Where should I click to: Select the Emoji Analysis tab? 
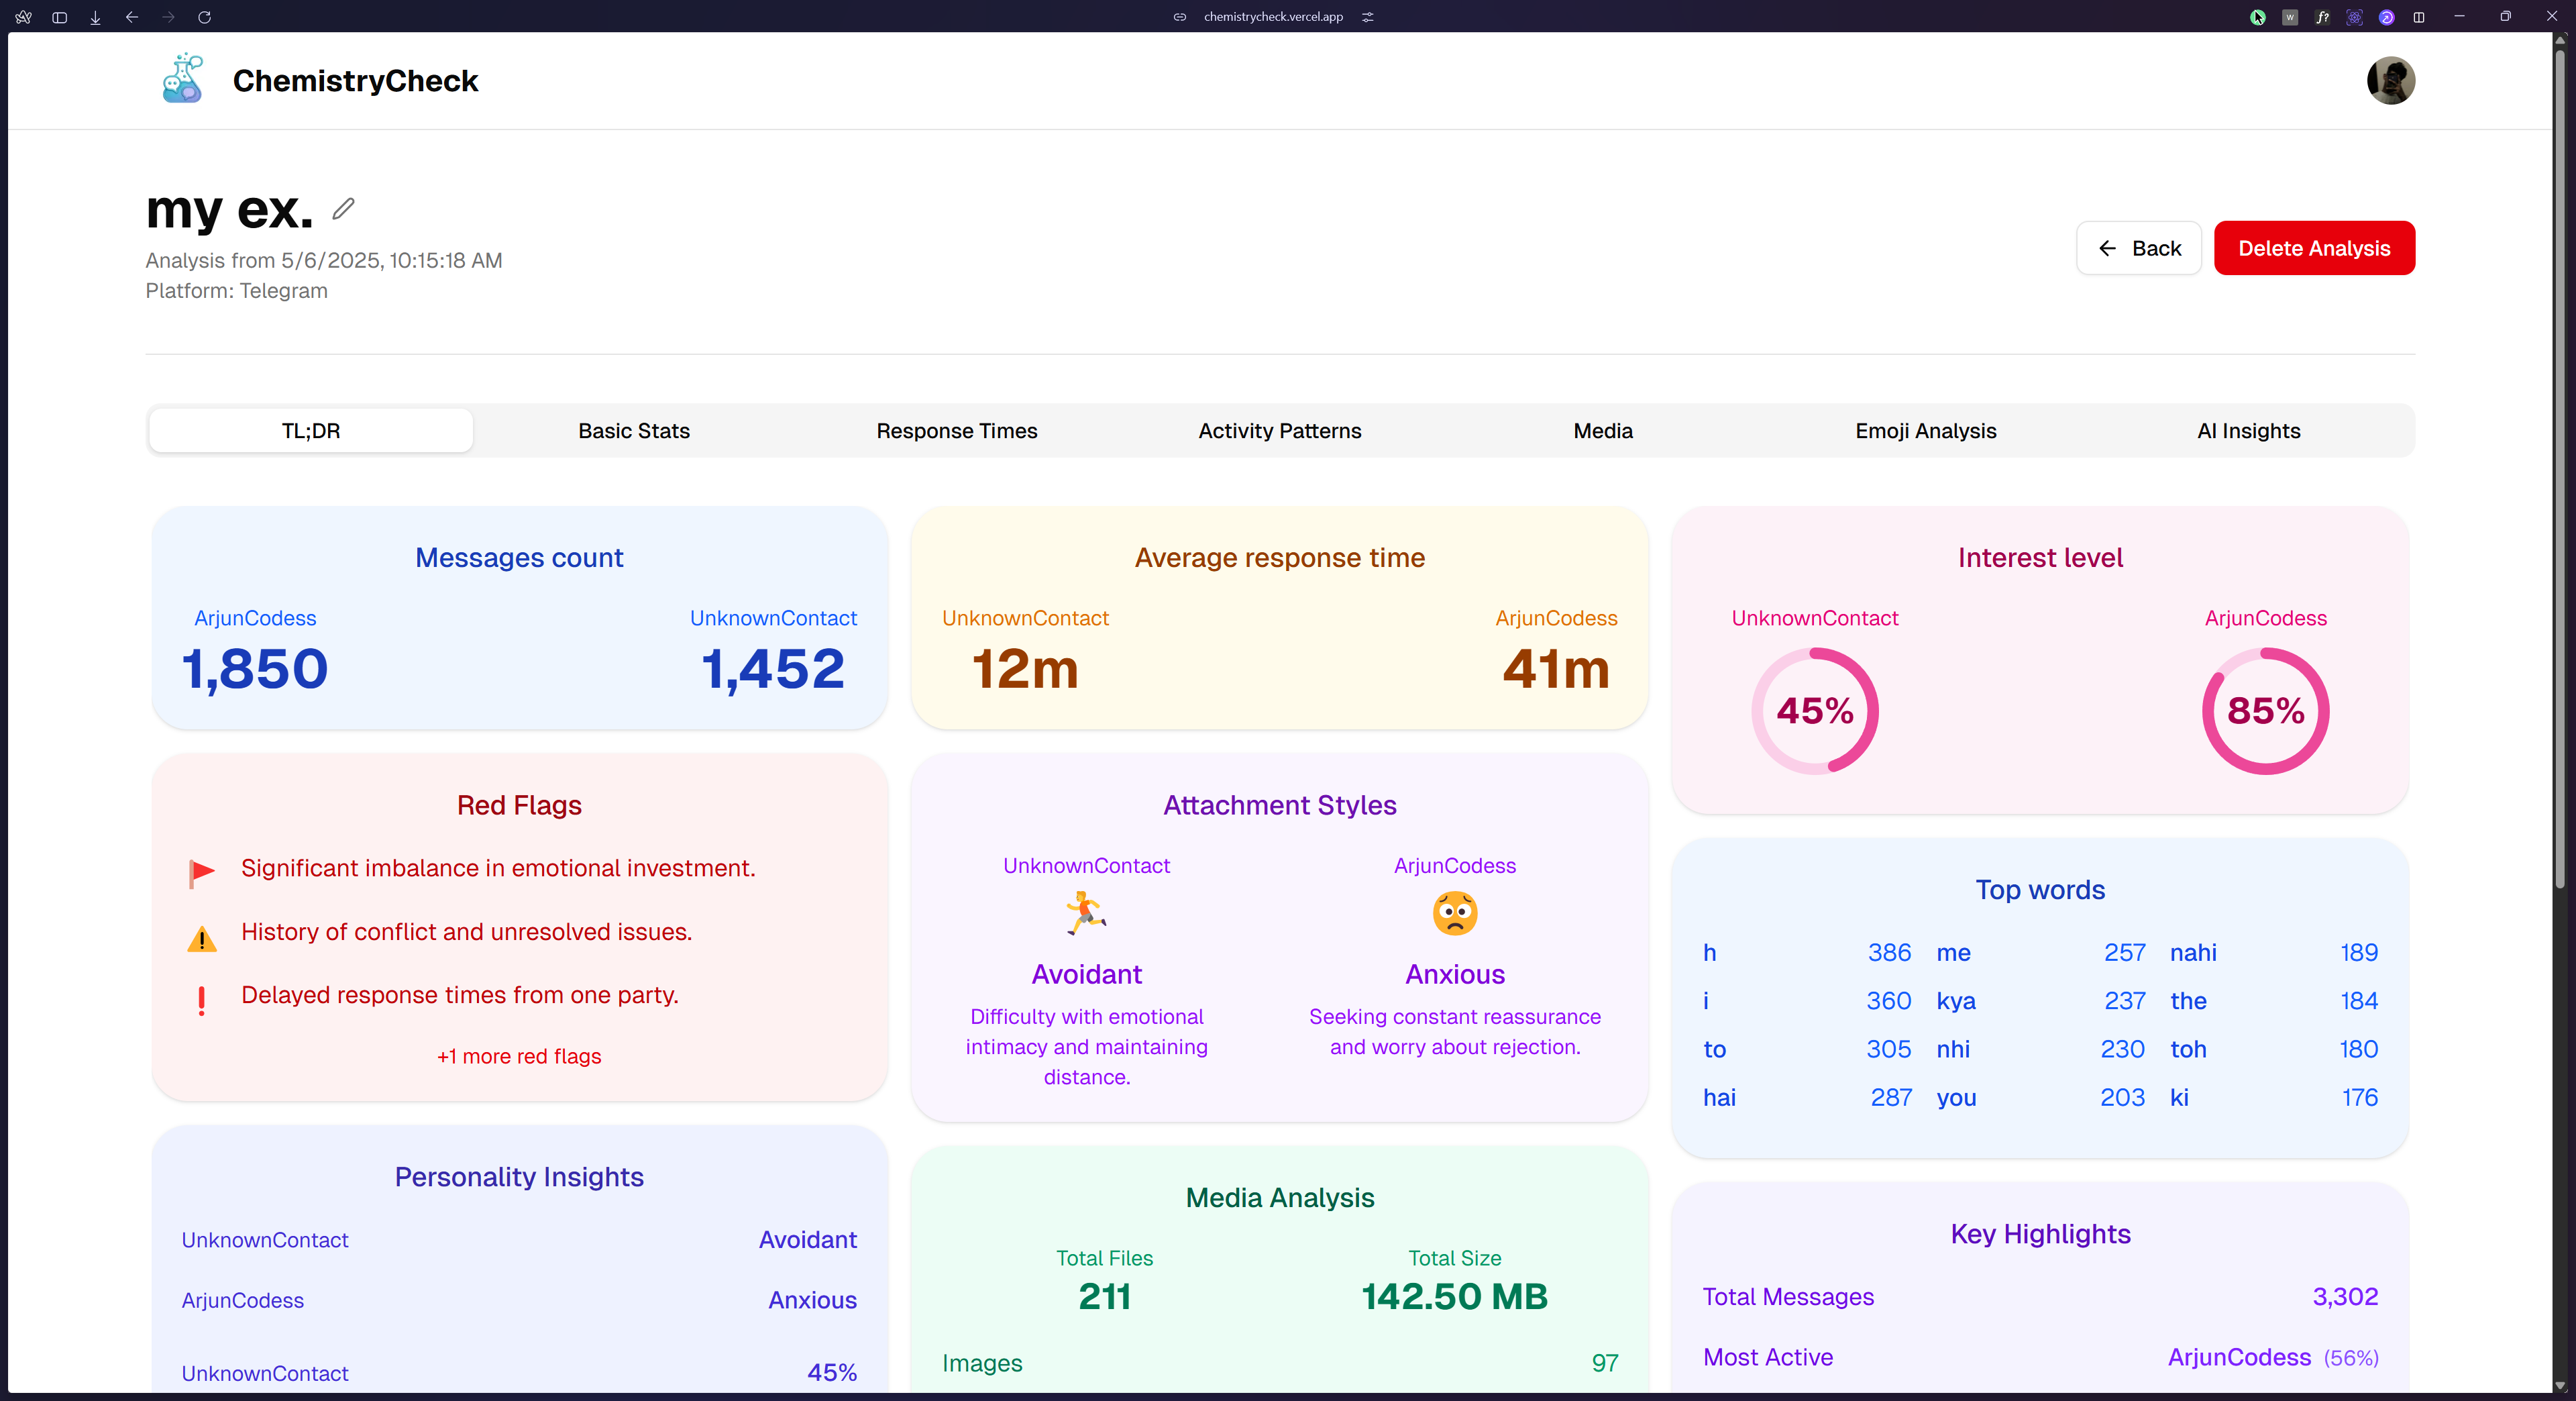(x=1925, y=431)
